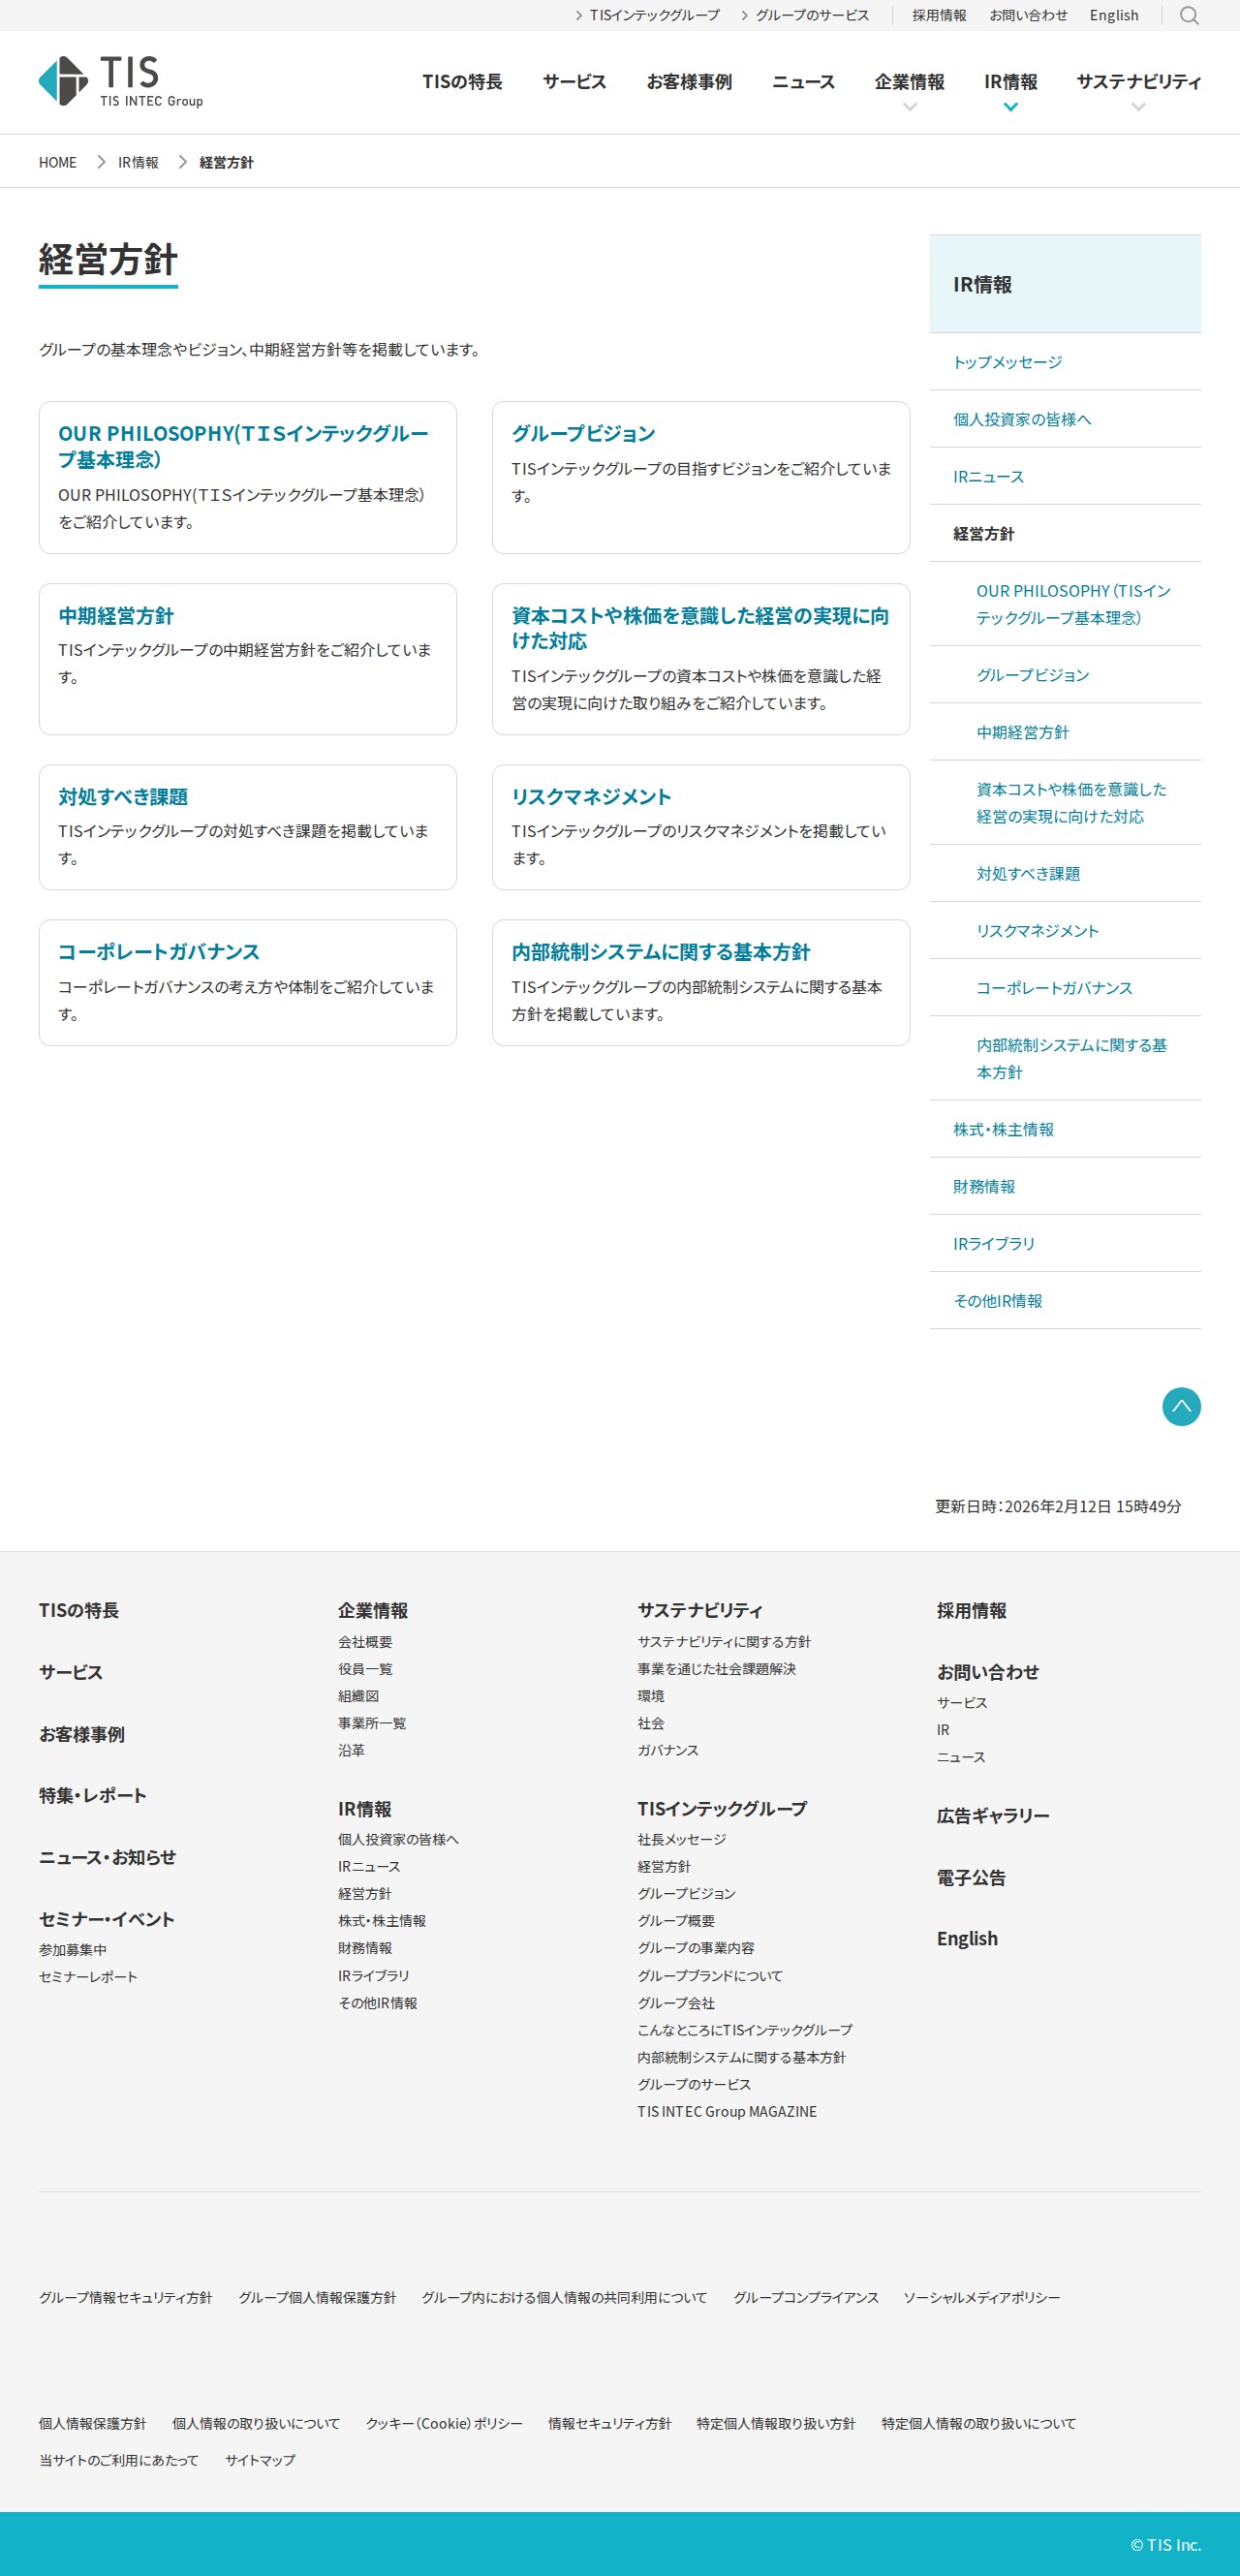
Task: Open 財務情報 in sidebar
Action: (1065, 1186)
